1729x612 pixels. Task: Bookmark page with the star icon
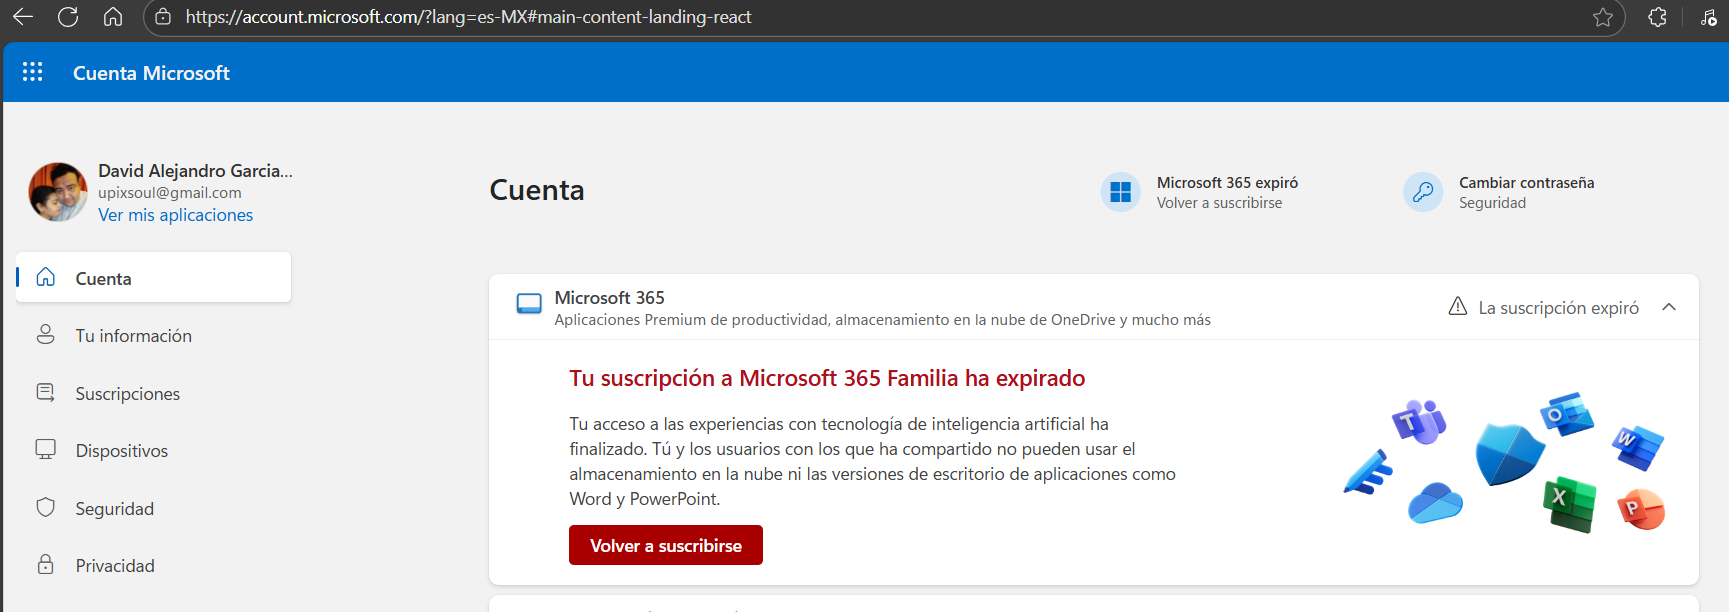[x=1603, y=17]
